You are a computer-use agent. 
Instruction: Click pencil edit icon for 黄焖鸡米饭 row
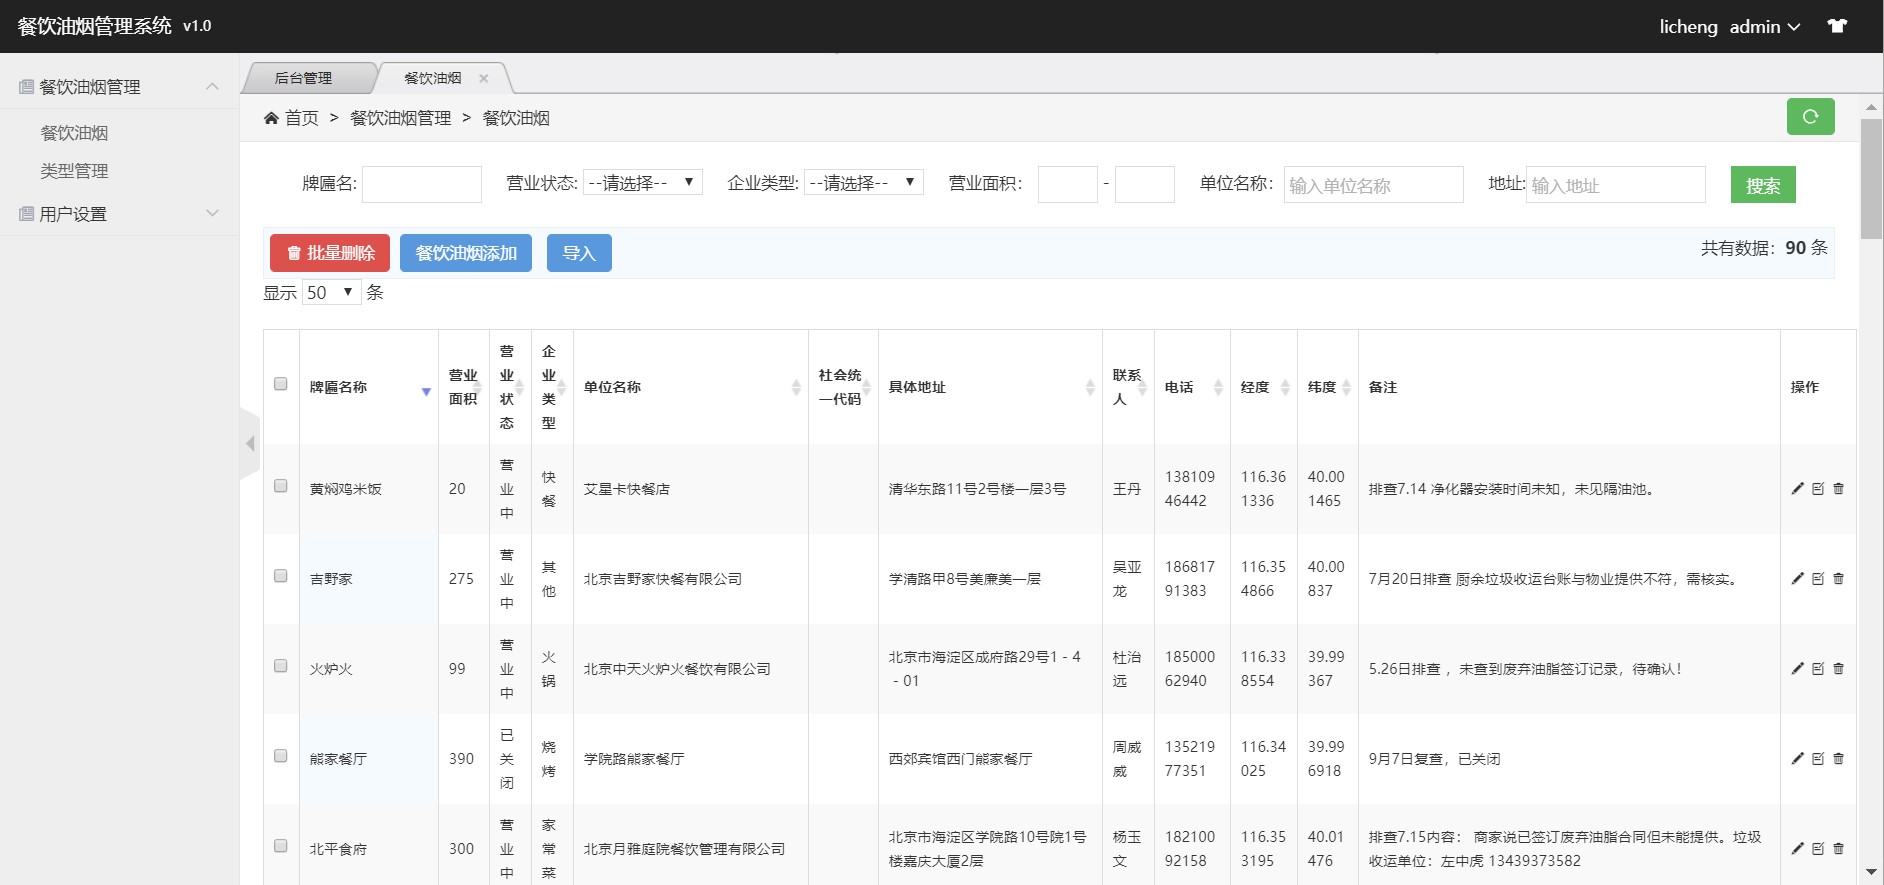click(x=1797, y=489)
